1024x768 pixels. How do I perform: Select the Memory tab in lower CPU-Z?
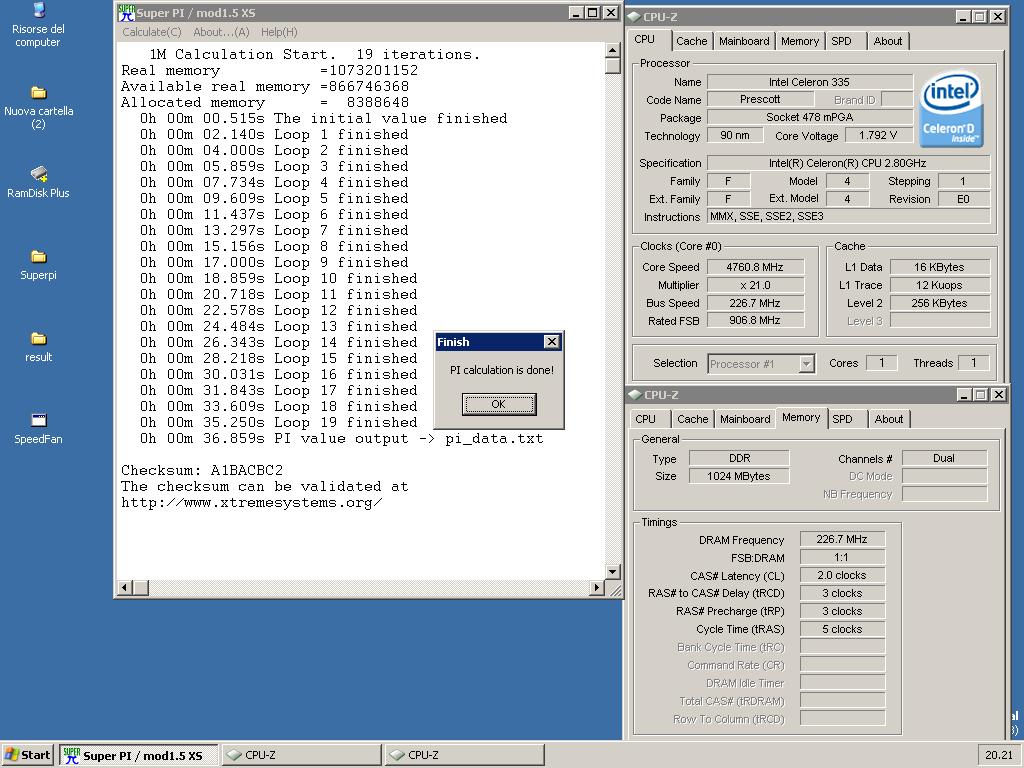click(801, 417)
